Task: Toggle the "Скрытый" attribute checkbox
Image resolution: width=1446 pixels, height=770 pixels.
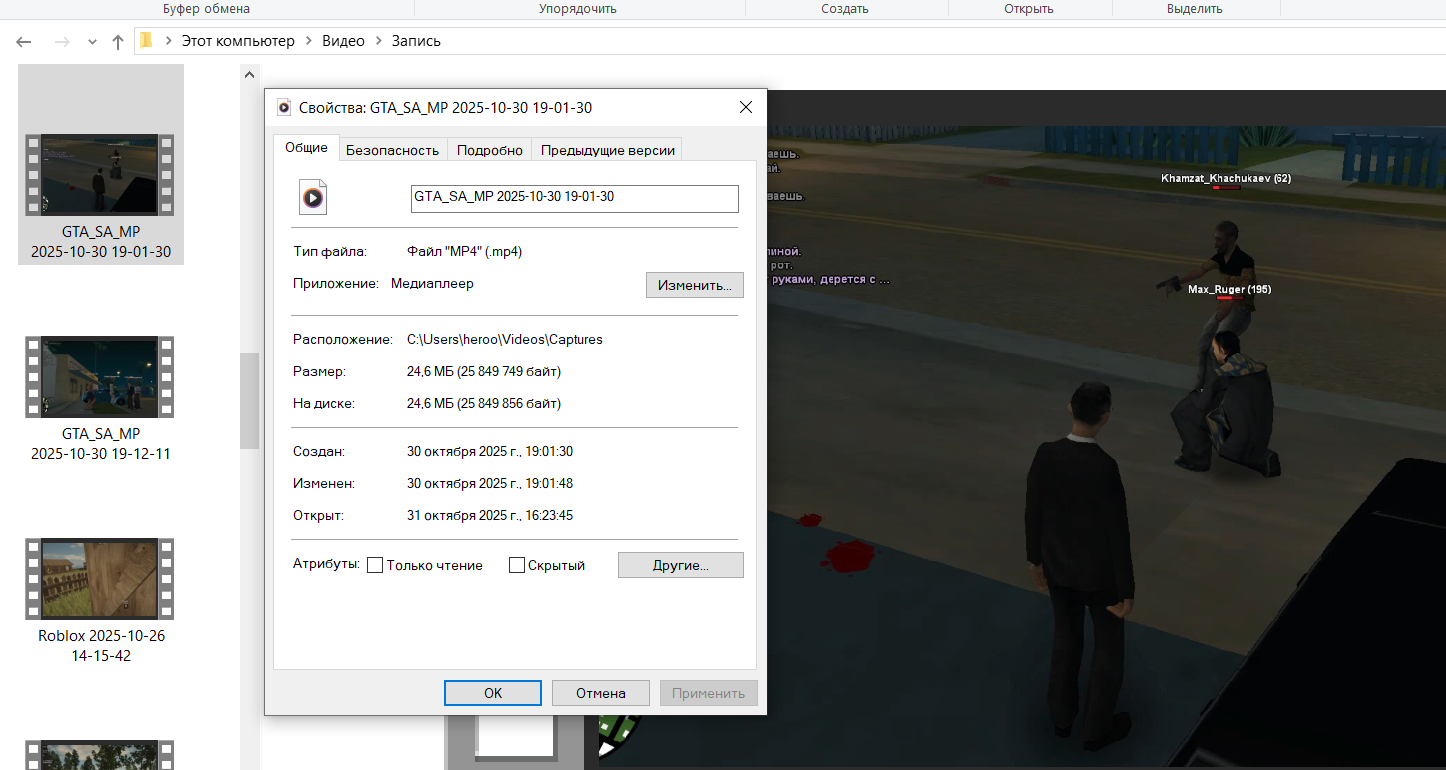Action: 517,565
